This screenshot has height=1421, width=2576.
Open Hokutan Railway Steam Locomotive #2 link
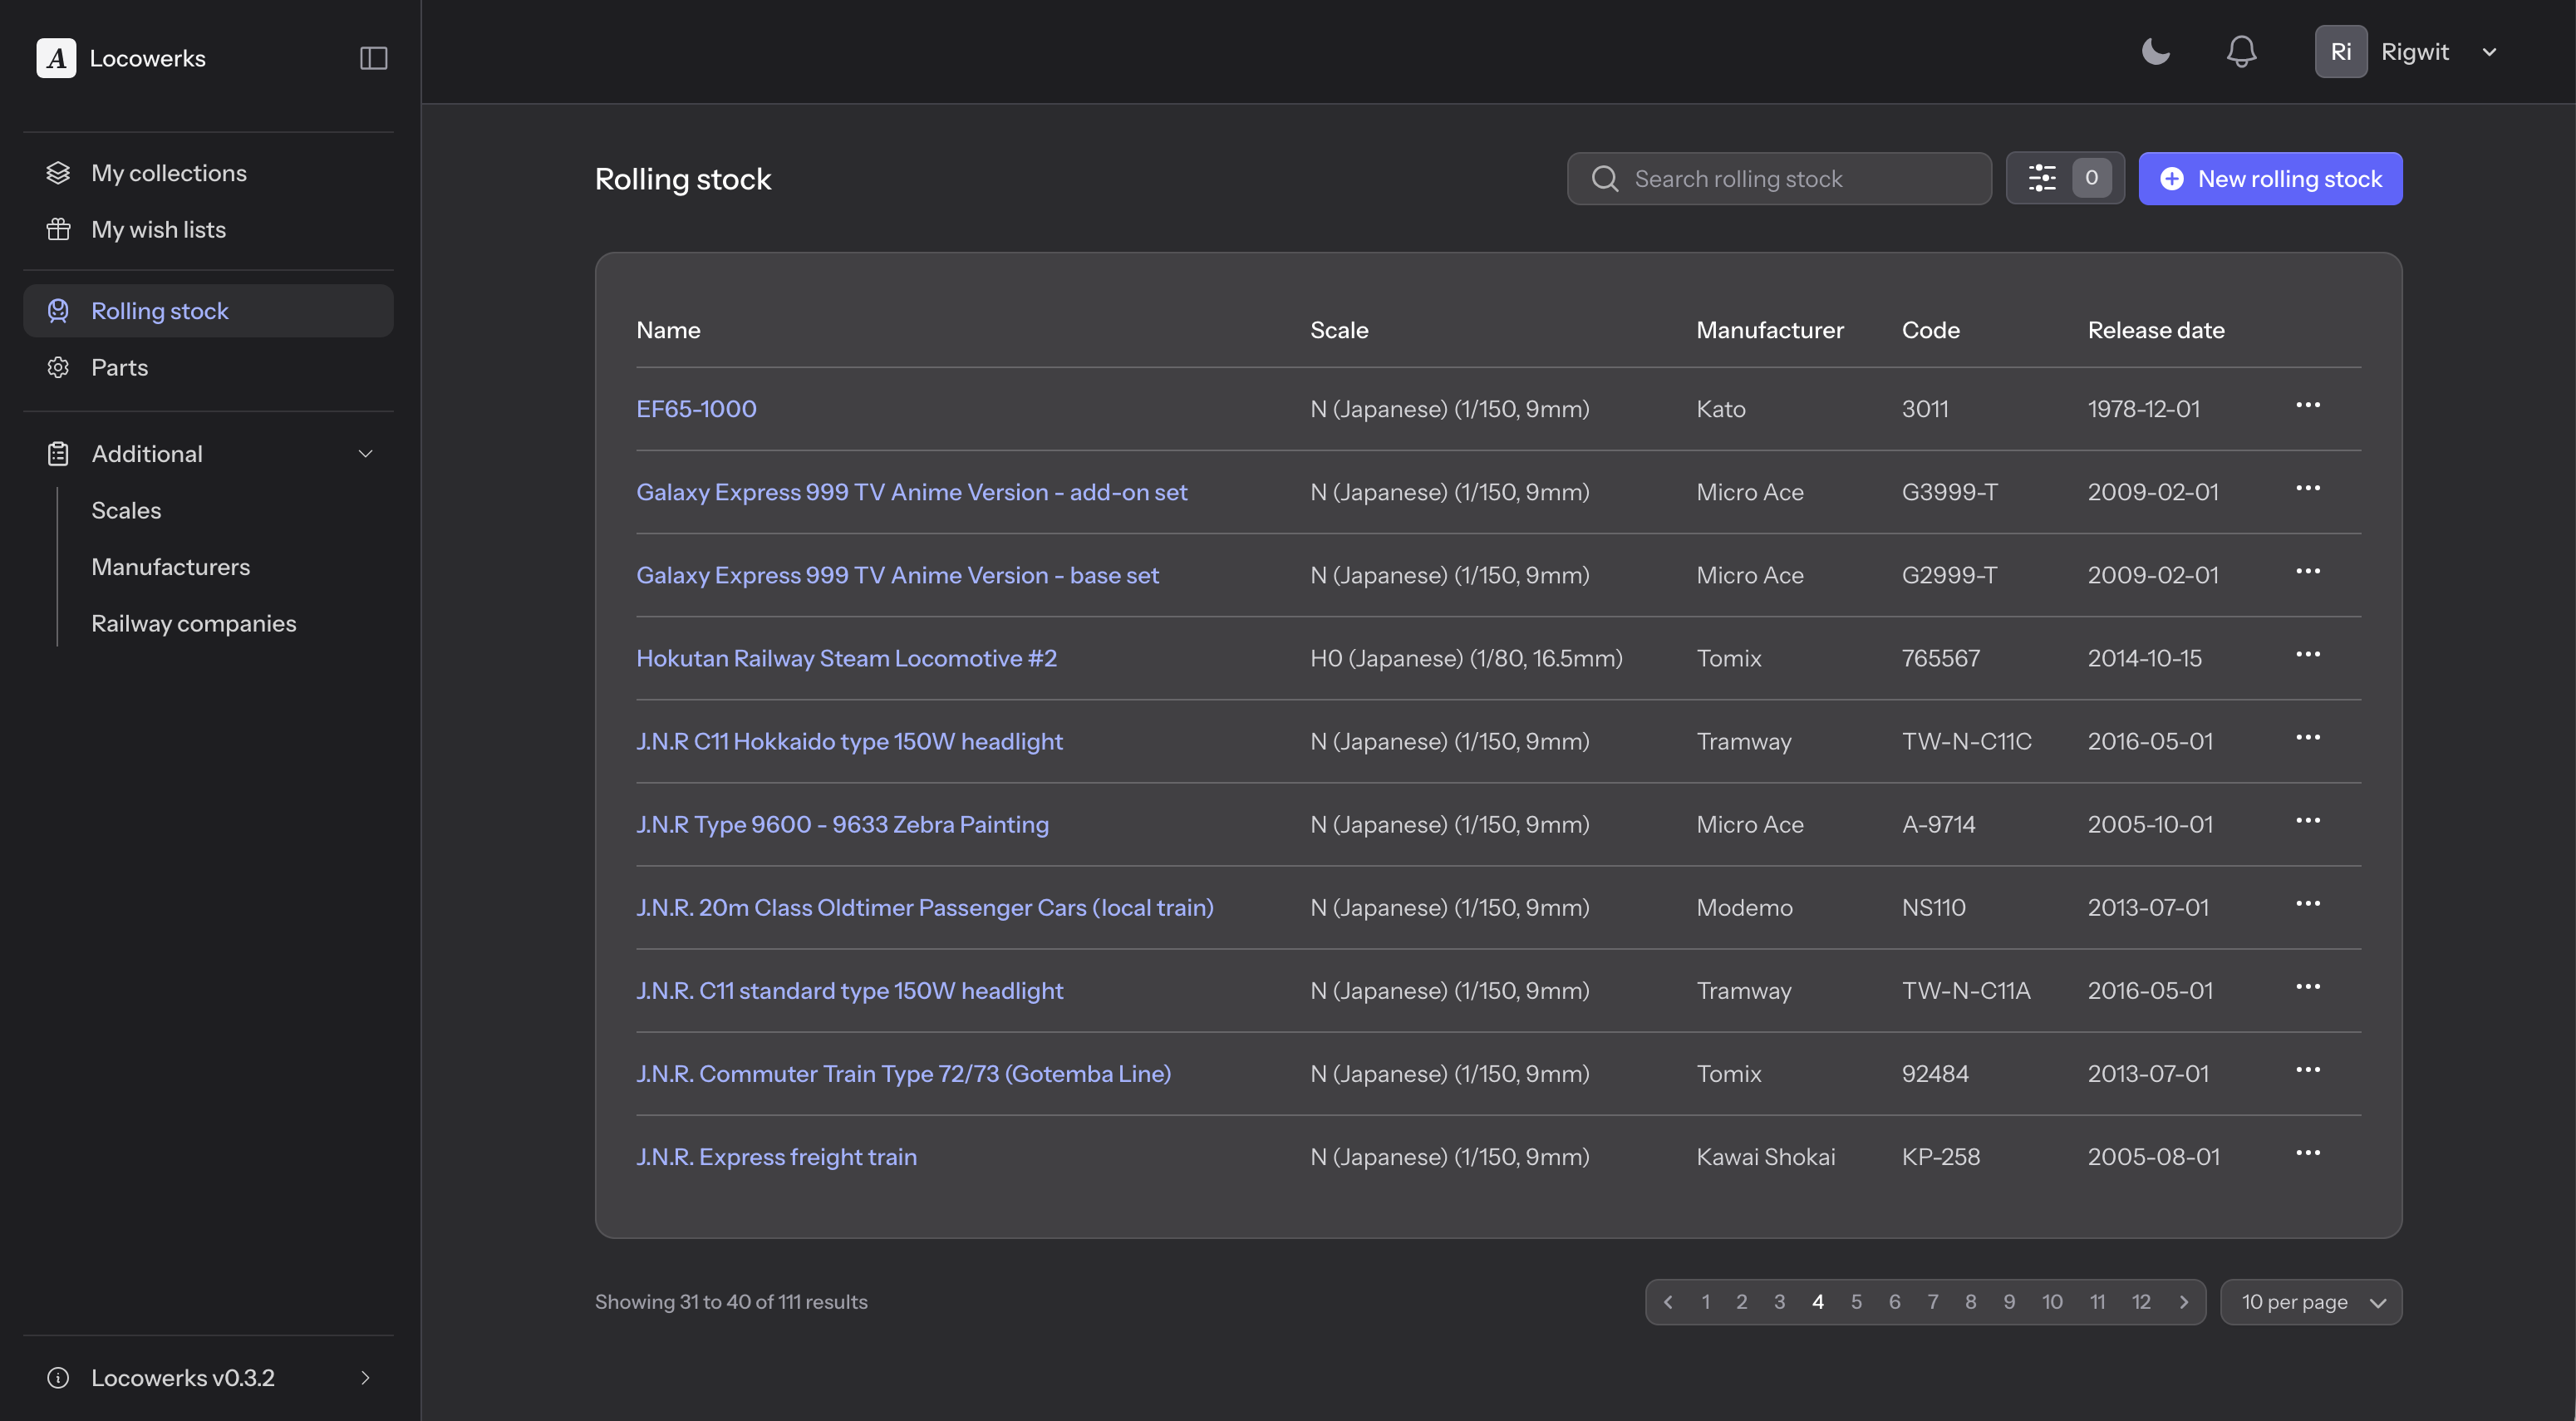tap(846, 658)
